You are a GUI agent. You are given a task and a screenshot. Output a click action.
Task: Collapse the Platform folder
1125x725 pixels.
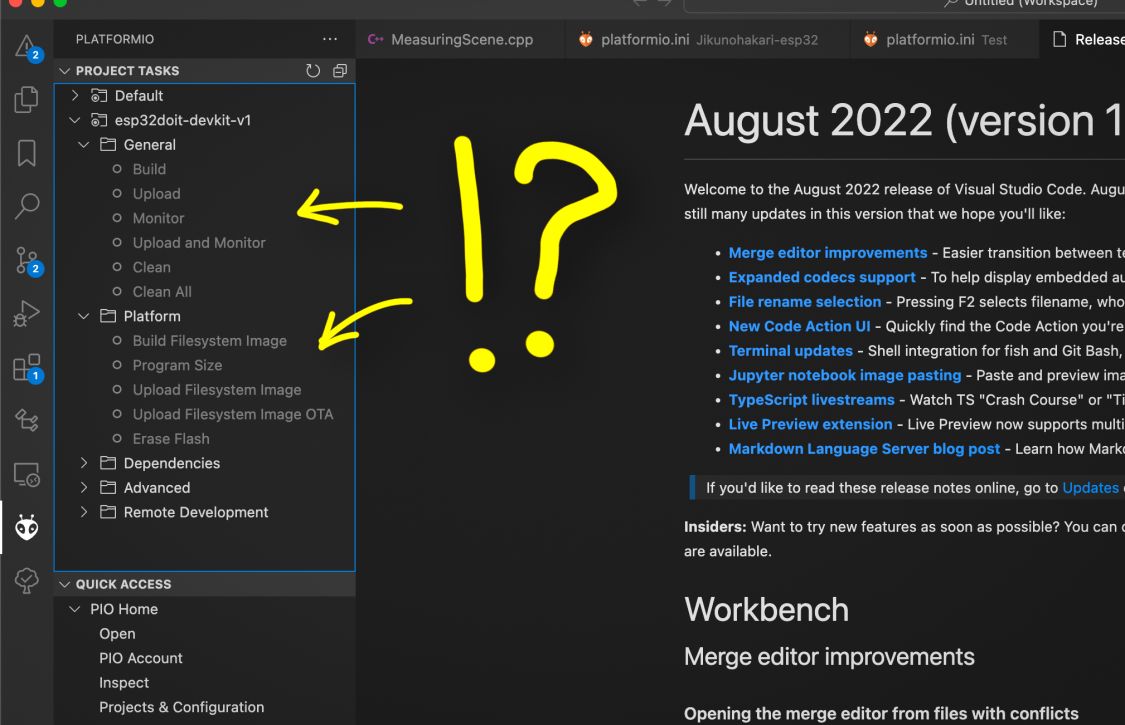[x=83, y=317]
